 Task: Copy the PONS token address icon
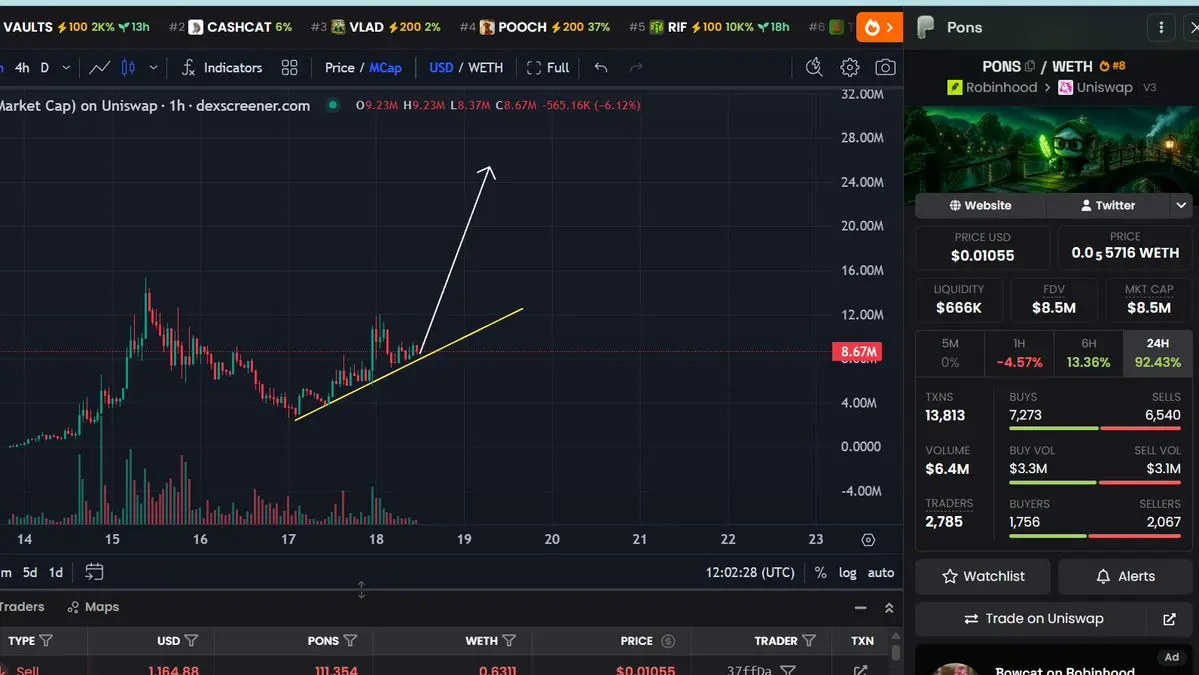tap(1030, 67)
